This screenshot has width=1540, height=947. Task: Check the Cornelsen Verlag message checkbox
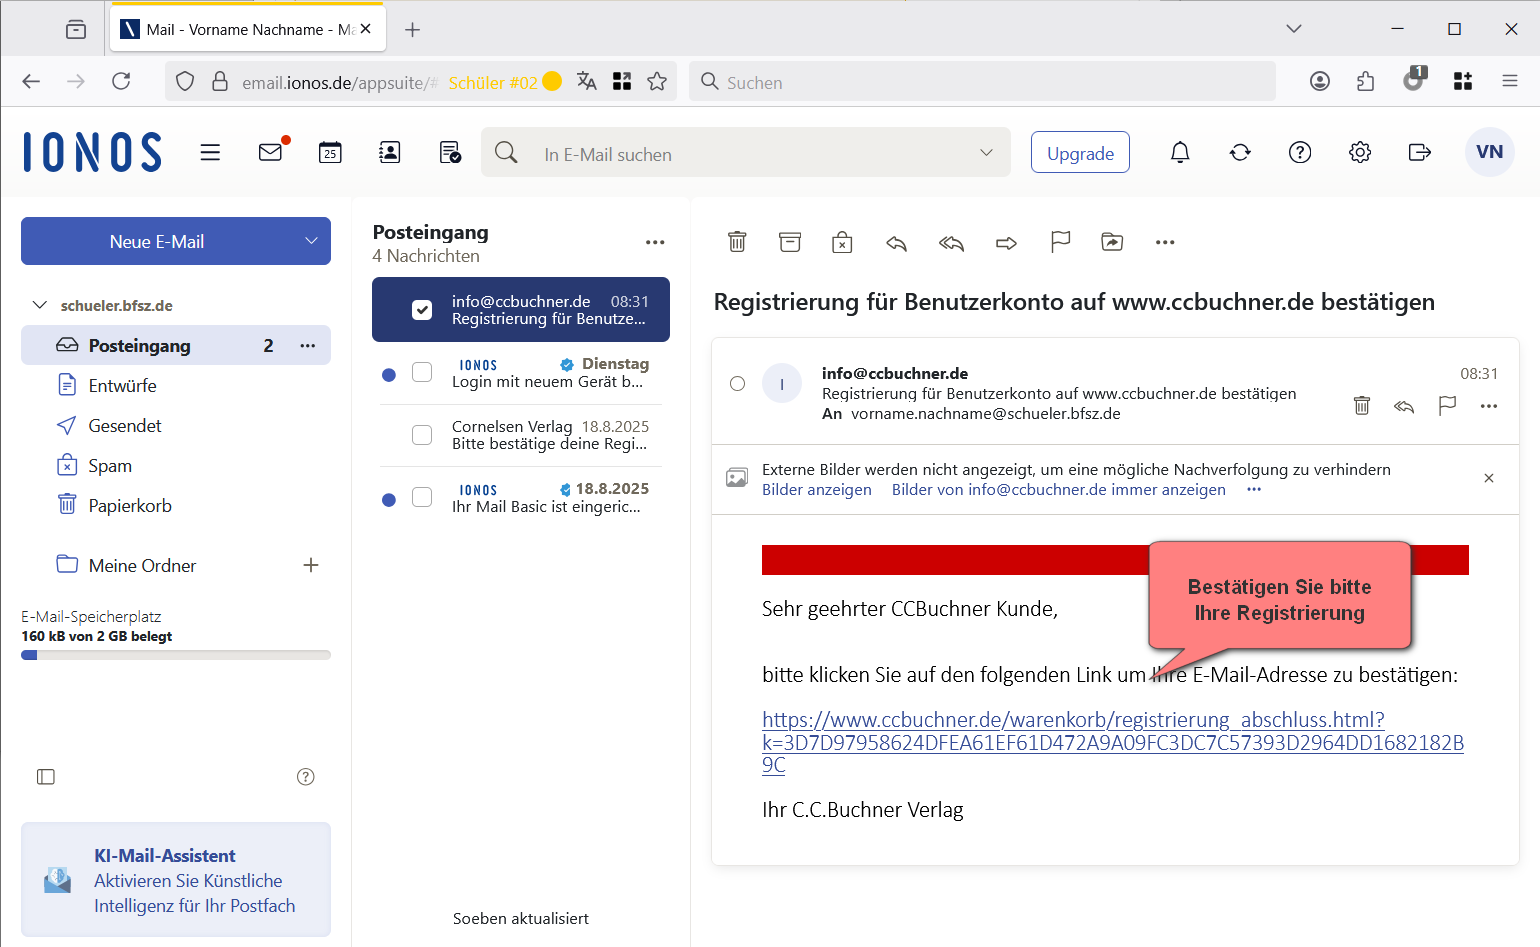pyautogui.click(x=422, y=435)
